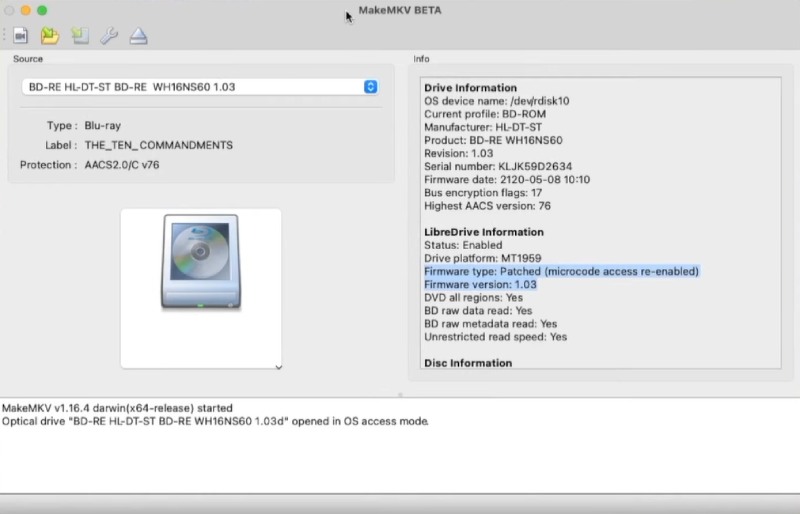This screenshot has width=800, height=514.
Task: Click the Status: Enabled line
Action: (x=463, y=246)
